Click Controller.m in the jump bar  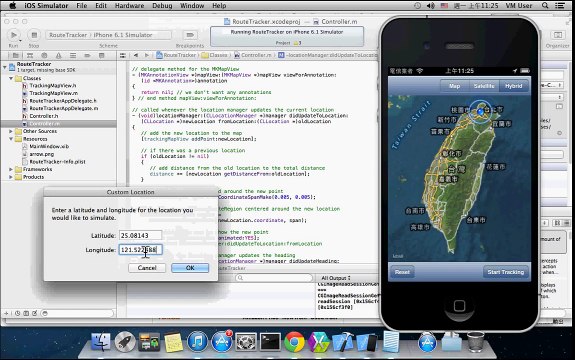click(253, 55)
